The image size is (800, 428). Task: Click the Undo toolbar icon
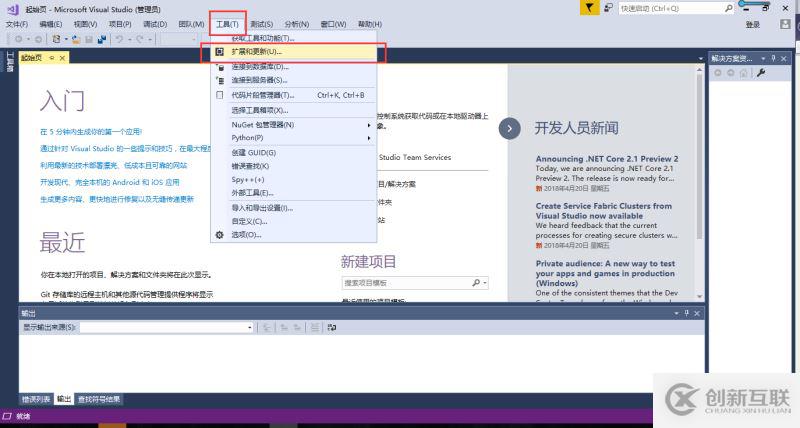click(x=119, y=39)
